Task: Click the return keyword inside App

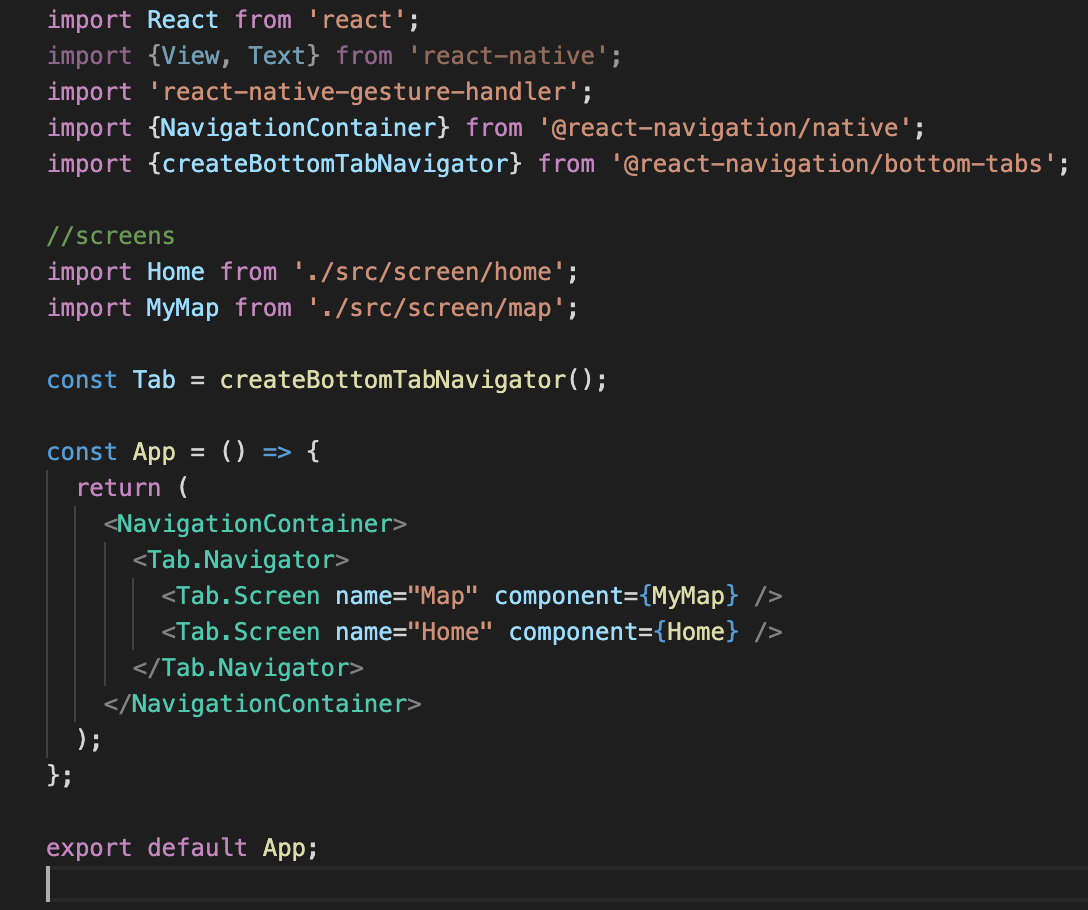Action: (x=118, y=487)
